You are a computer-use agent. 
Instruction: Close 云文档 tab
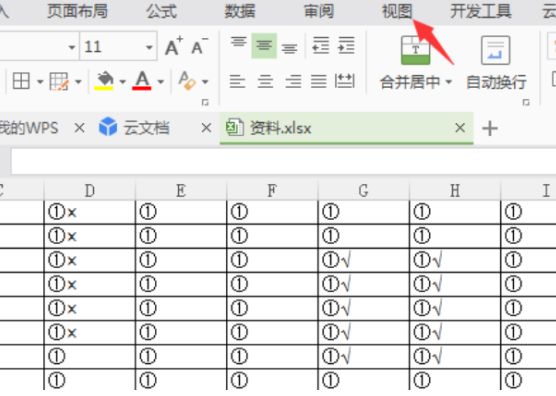click(x=206, y=128)
